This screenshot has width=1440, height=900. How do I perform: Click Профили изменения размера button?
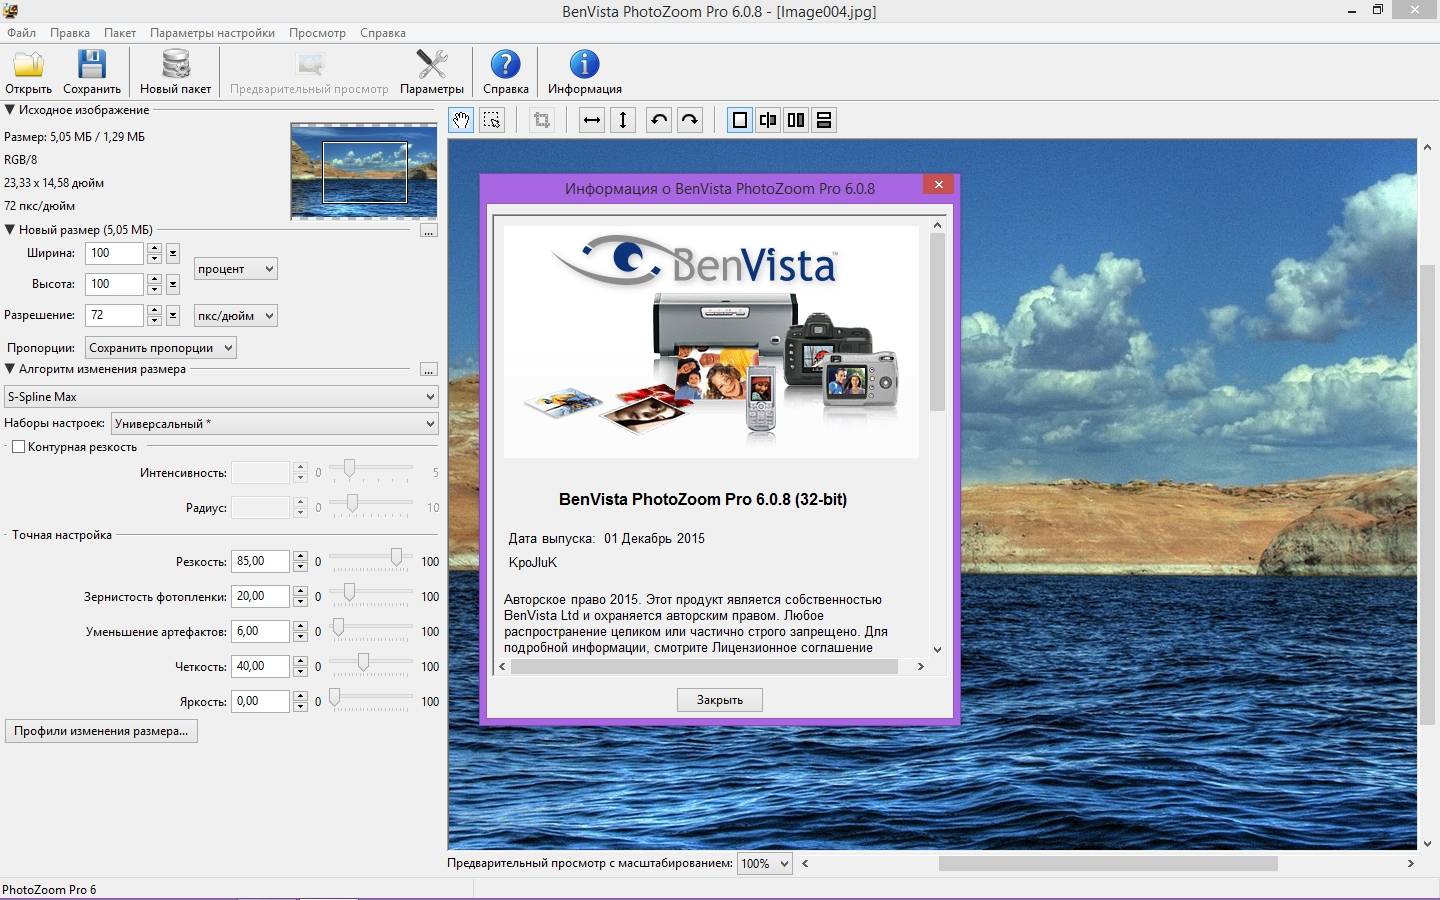pyautogui.click(x=101, y=731)
